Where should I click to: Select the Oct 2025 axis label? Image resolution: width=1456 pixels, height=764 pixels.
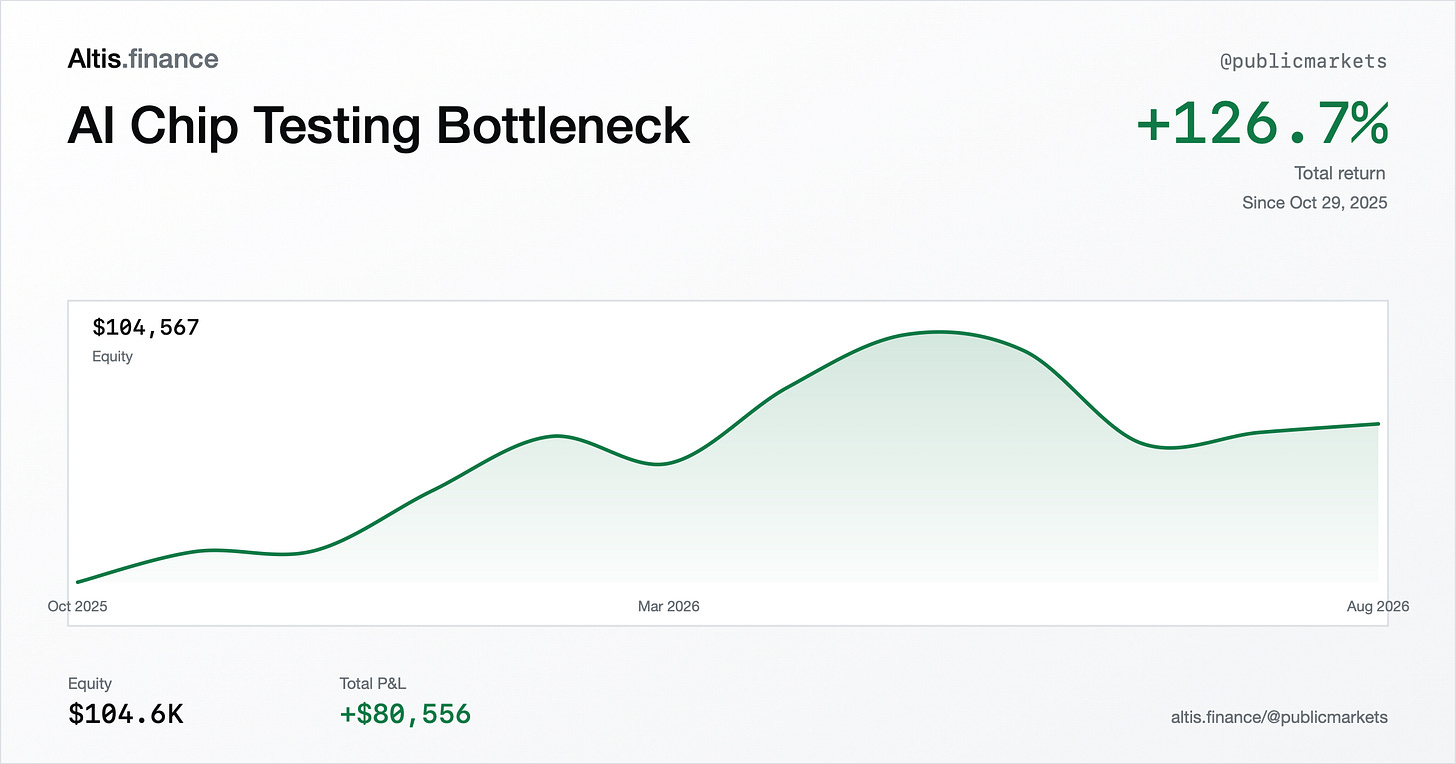coord(77,606)
